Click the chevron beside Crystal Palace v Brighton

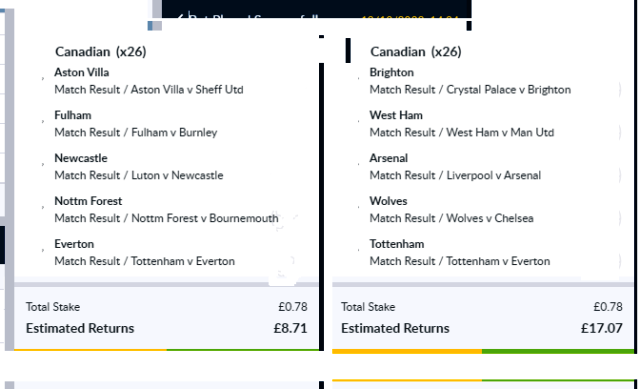tap(620, 89)
